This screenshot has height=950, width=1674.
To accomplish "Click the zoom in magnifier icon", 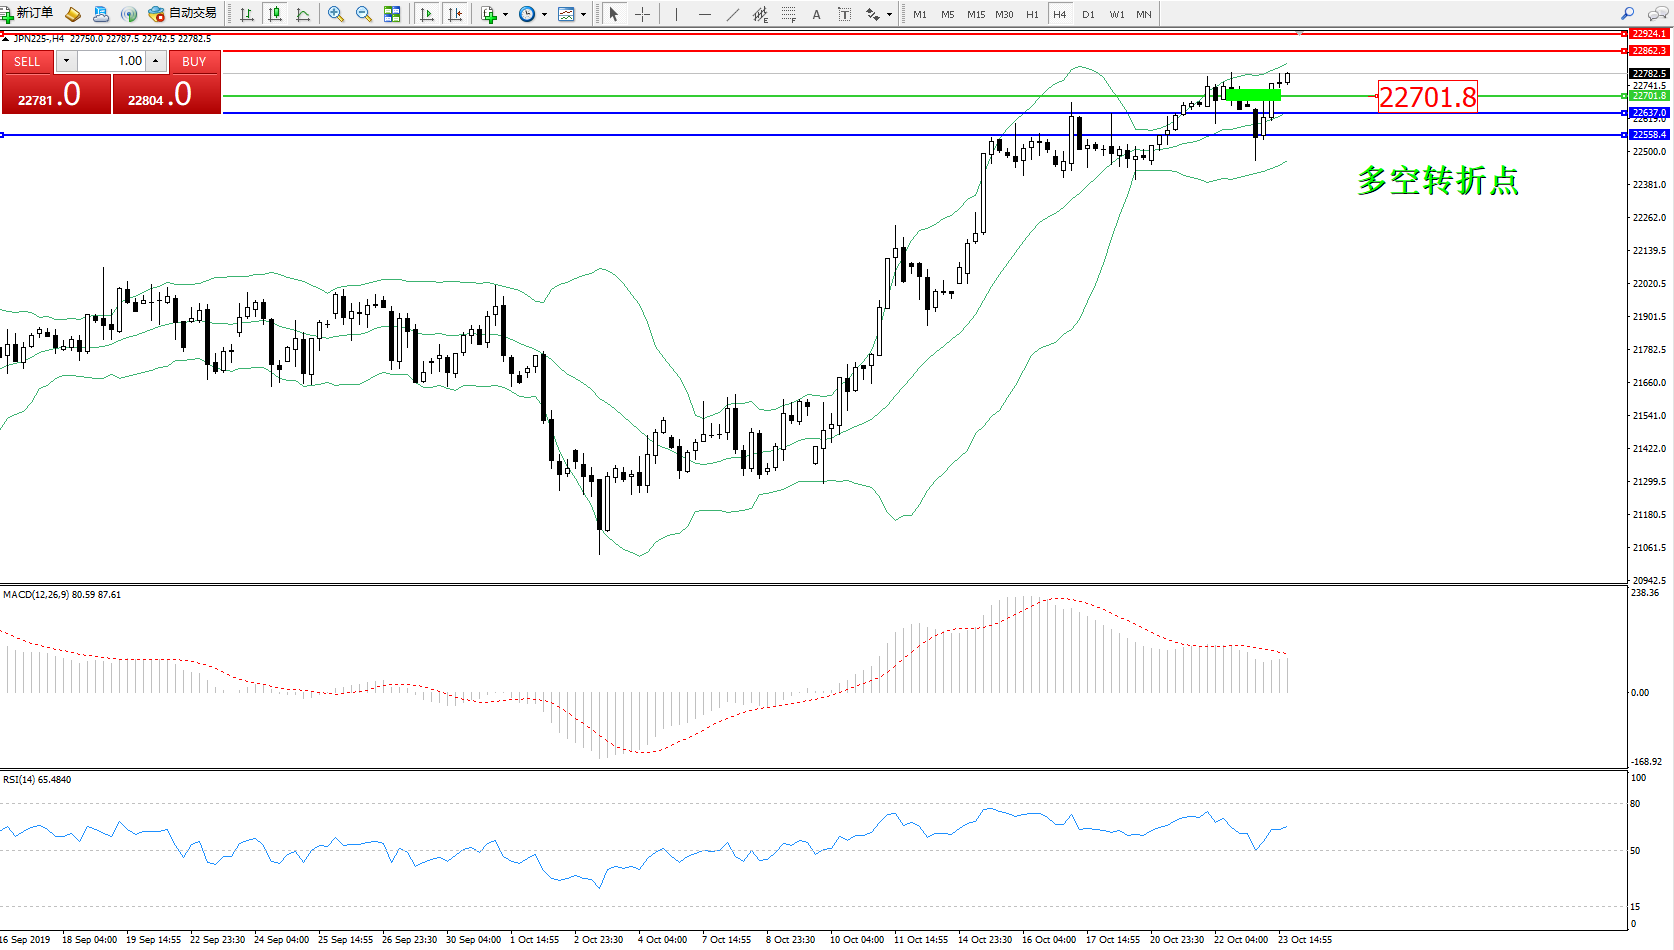I will (336, 14).
